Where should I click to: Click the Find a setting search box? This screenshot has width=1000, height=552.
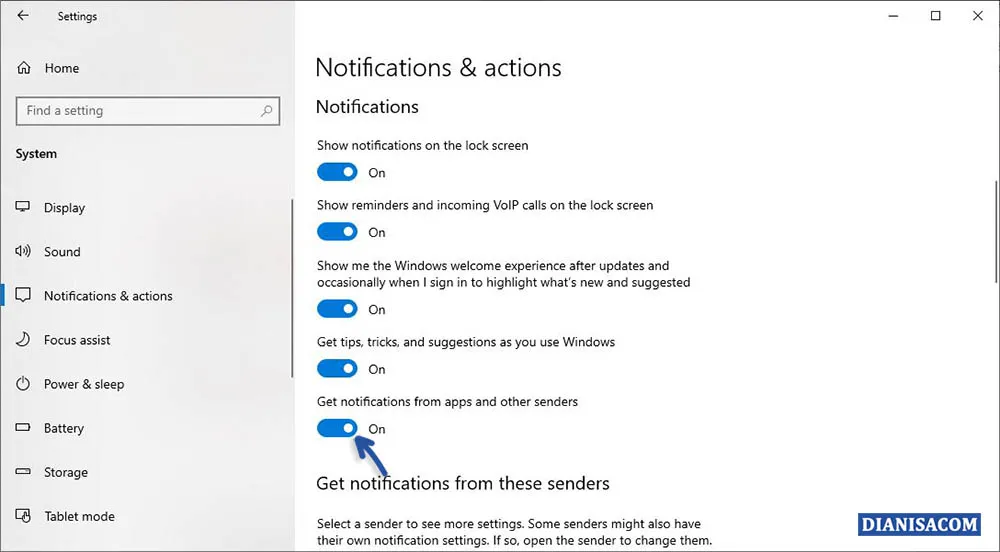coord(148,111)
